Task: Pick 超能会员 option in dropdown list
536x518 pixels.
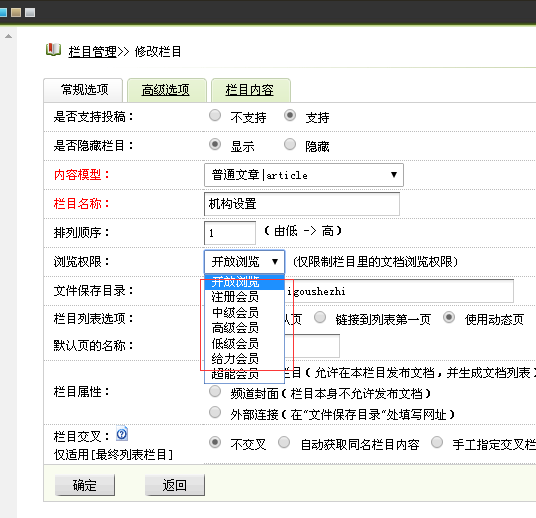Action: [244, 374]
